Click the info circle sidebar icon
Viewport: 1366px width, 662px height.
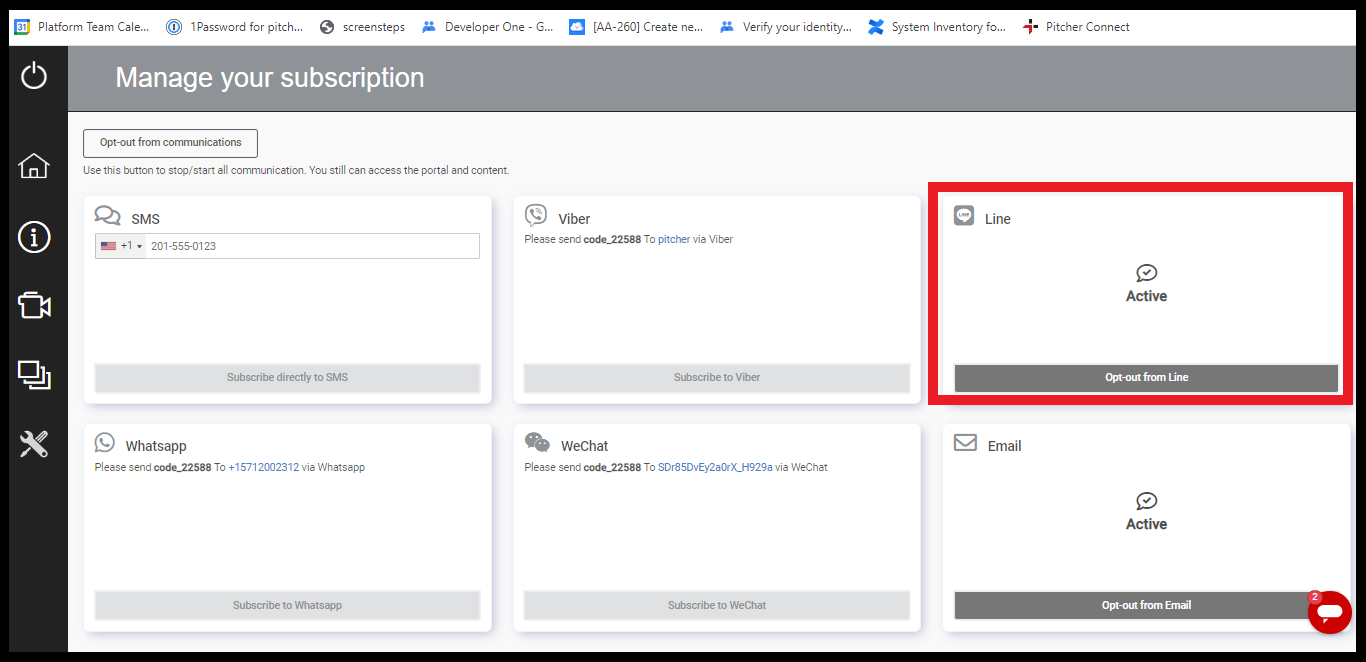coord(34,237)
